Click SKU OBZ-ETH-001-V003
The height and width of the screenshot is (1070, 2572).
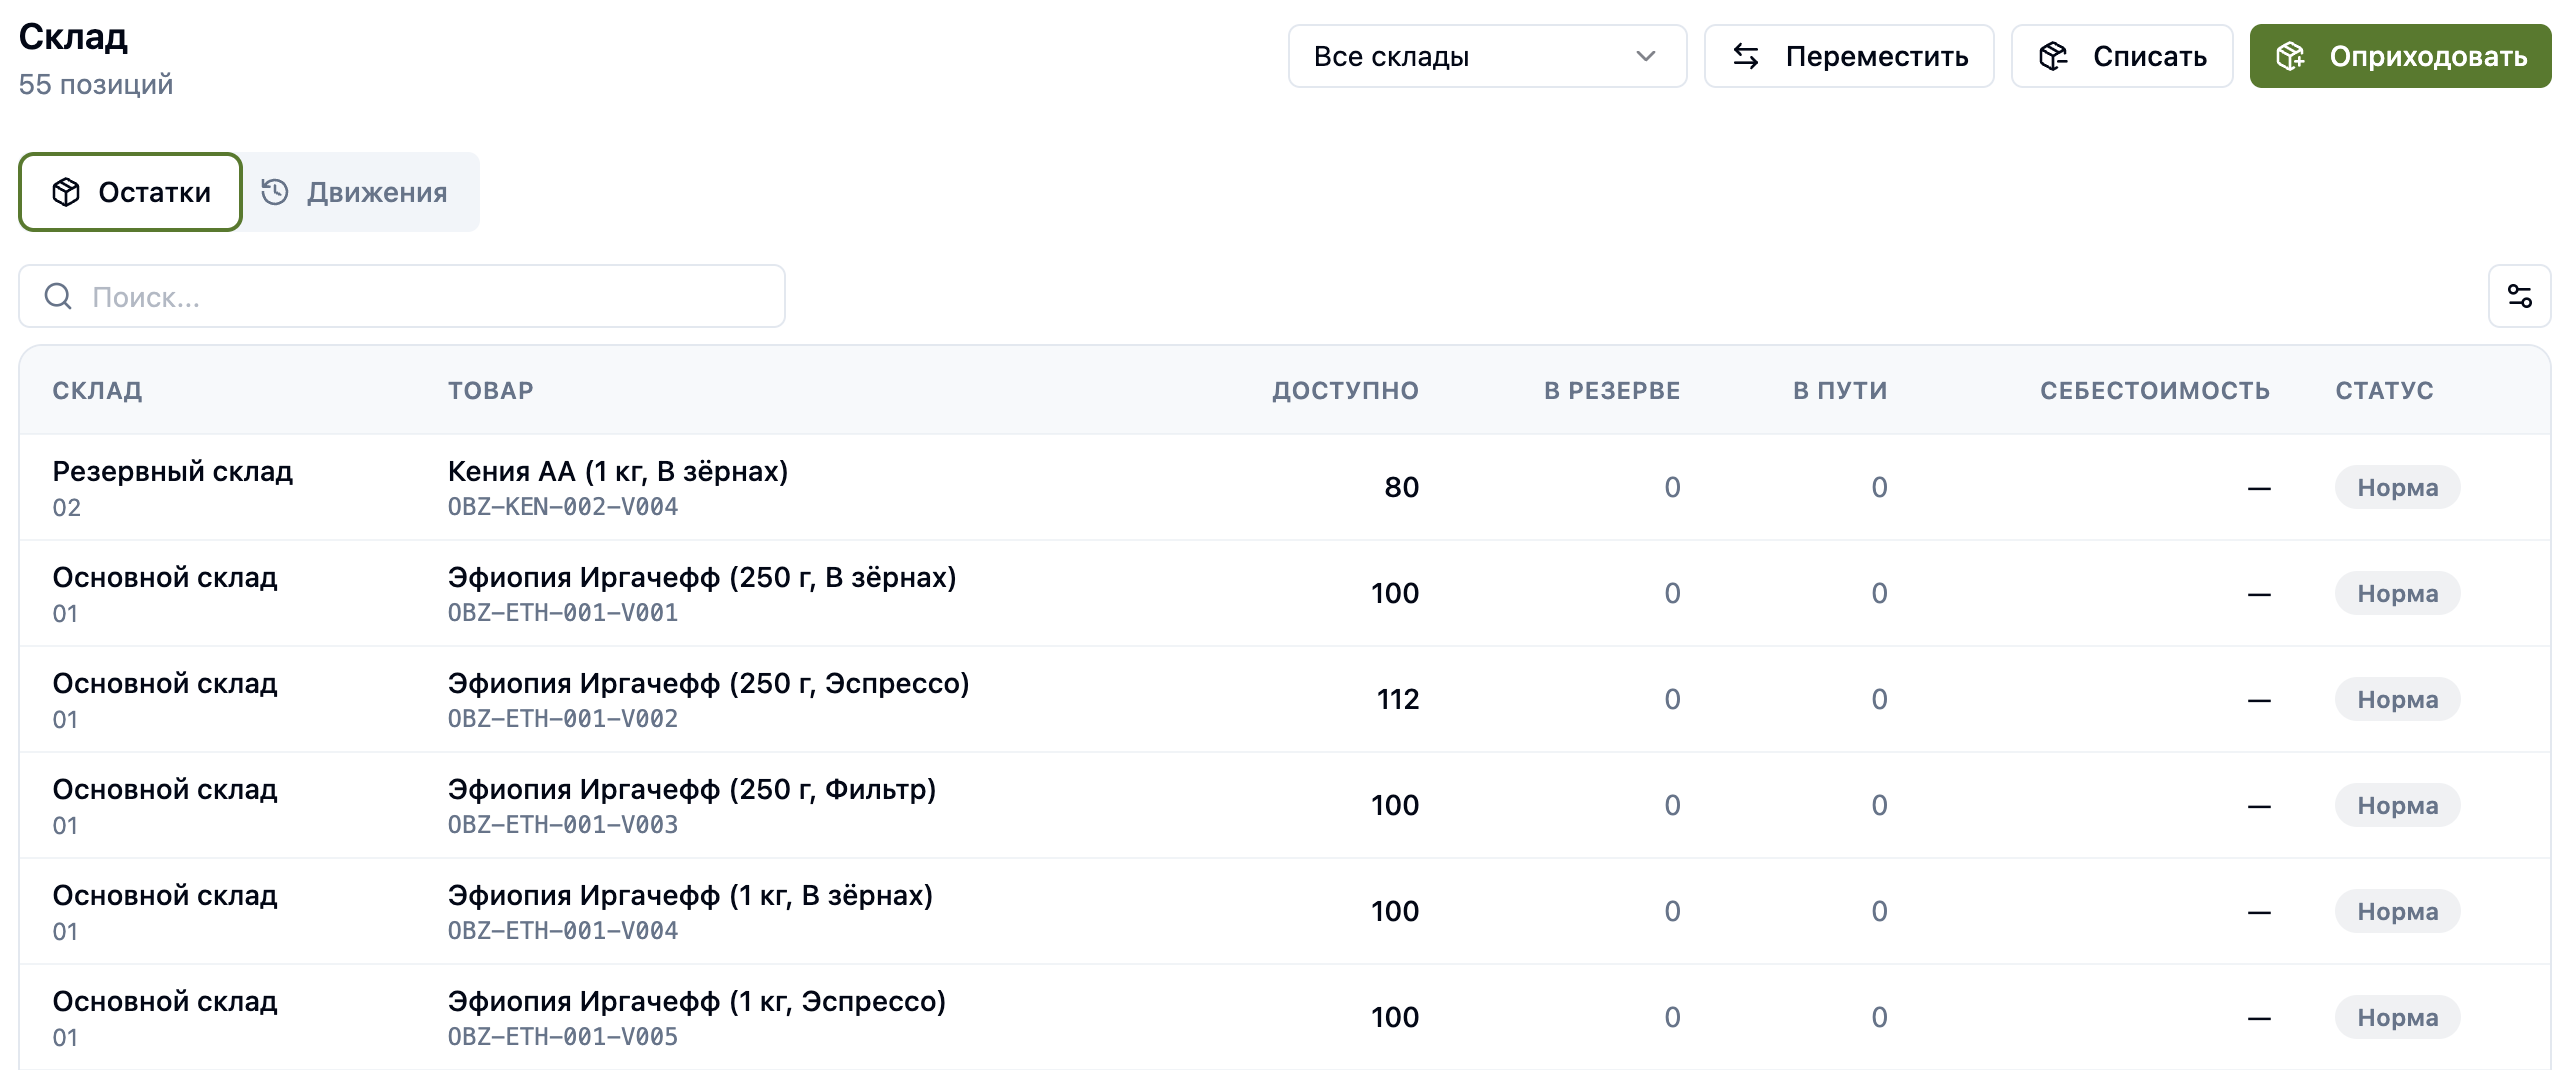563,825
